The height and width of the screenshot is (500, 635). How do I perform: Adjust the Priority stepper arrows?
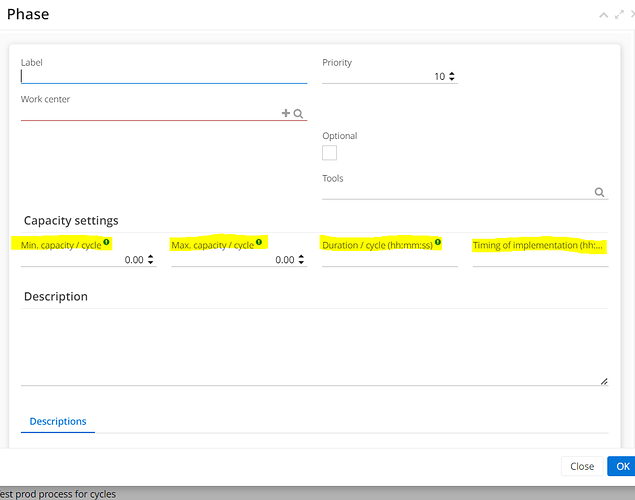point(452,76)
